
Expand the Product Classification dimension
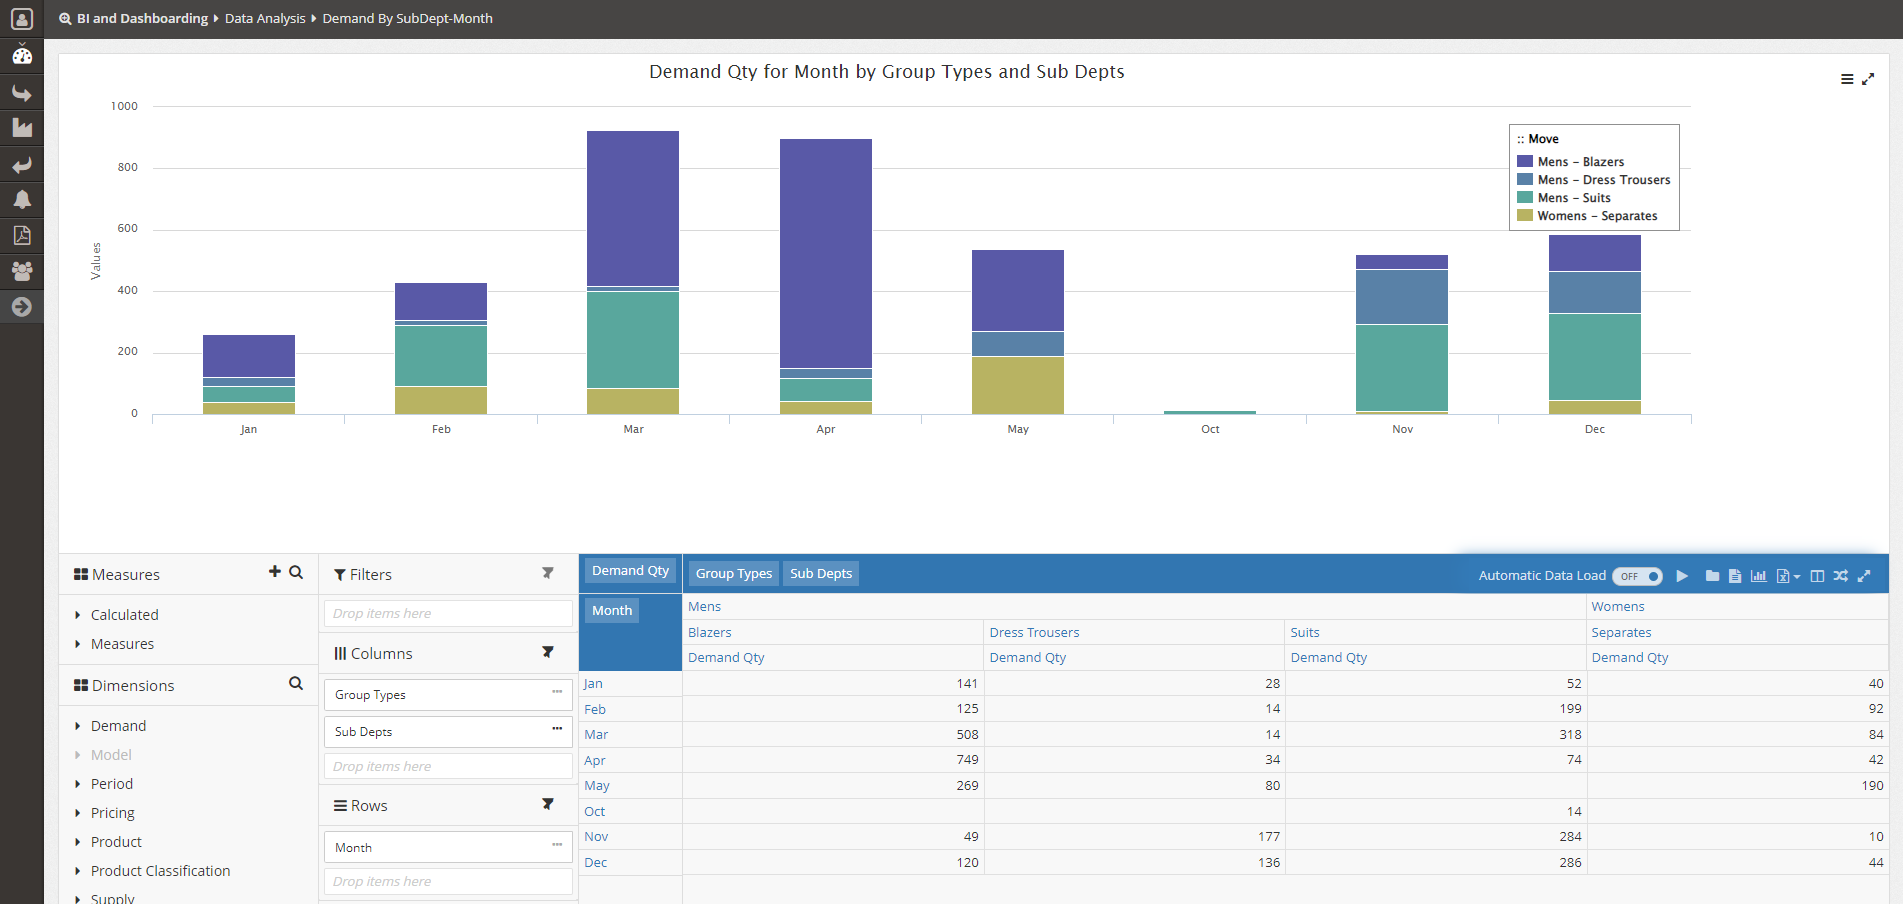[160, 871]
